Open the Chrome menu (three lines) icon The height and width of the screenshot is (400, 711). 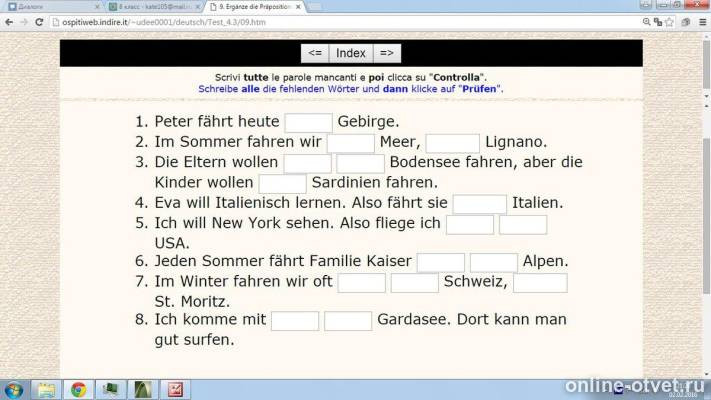point(702,22)
